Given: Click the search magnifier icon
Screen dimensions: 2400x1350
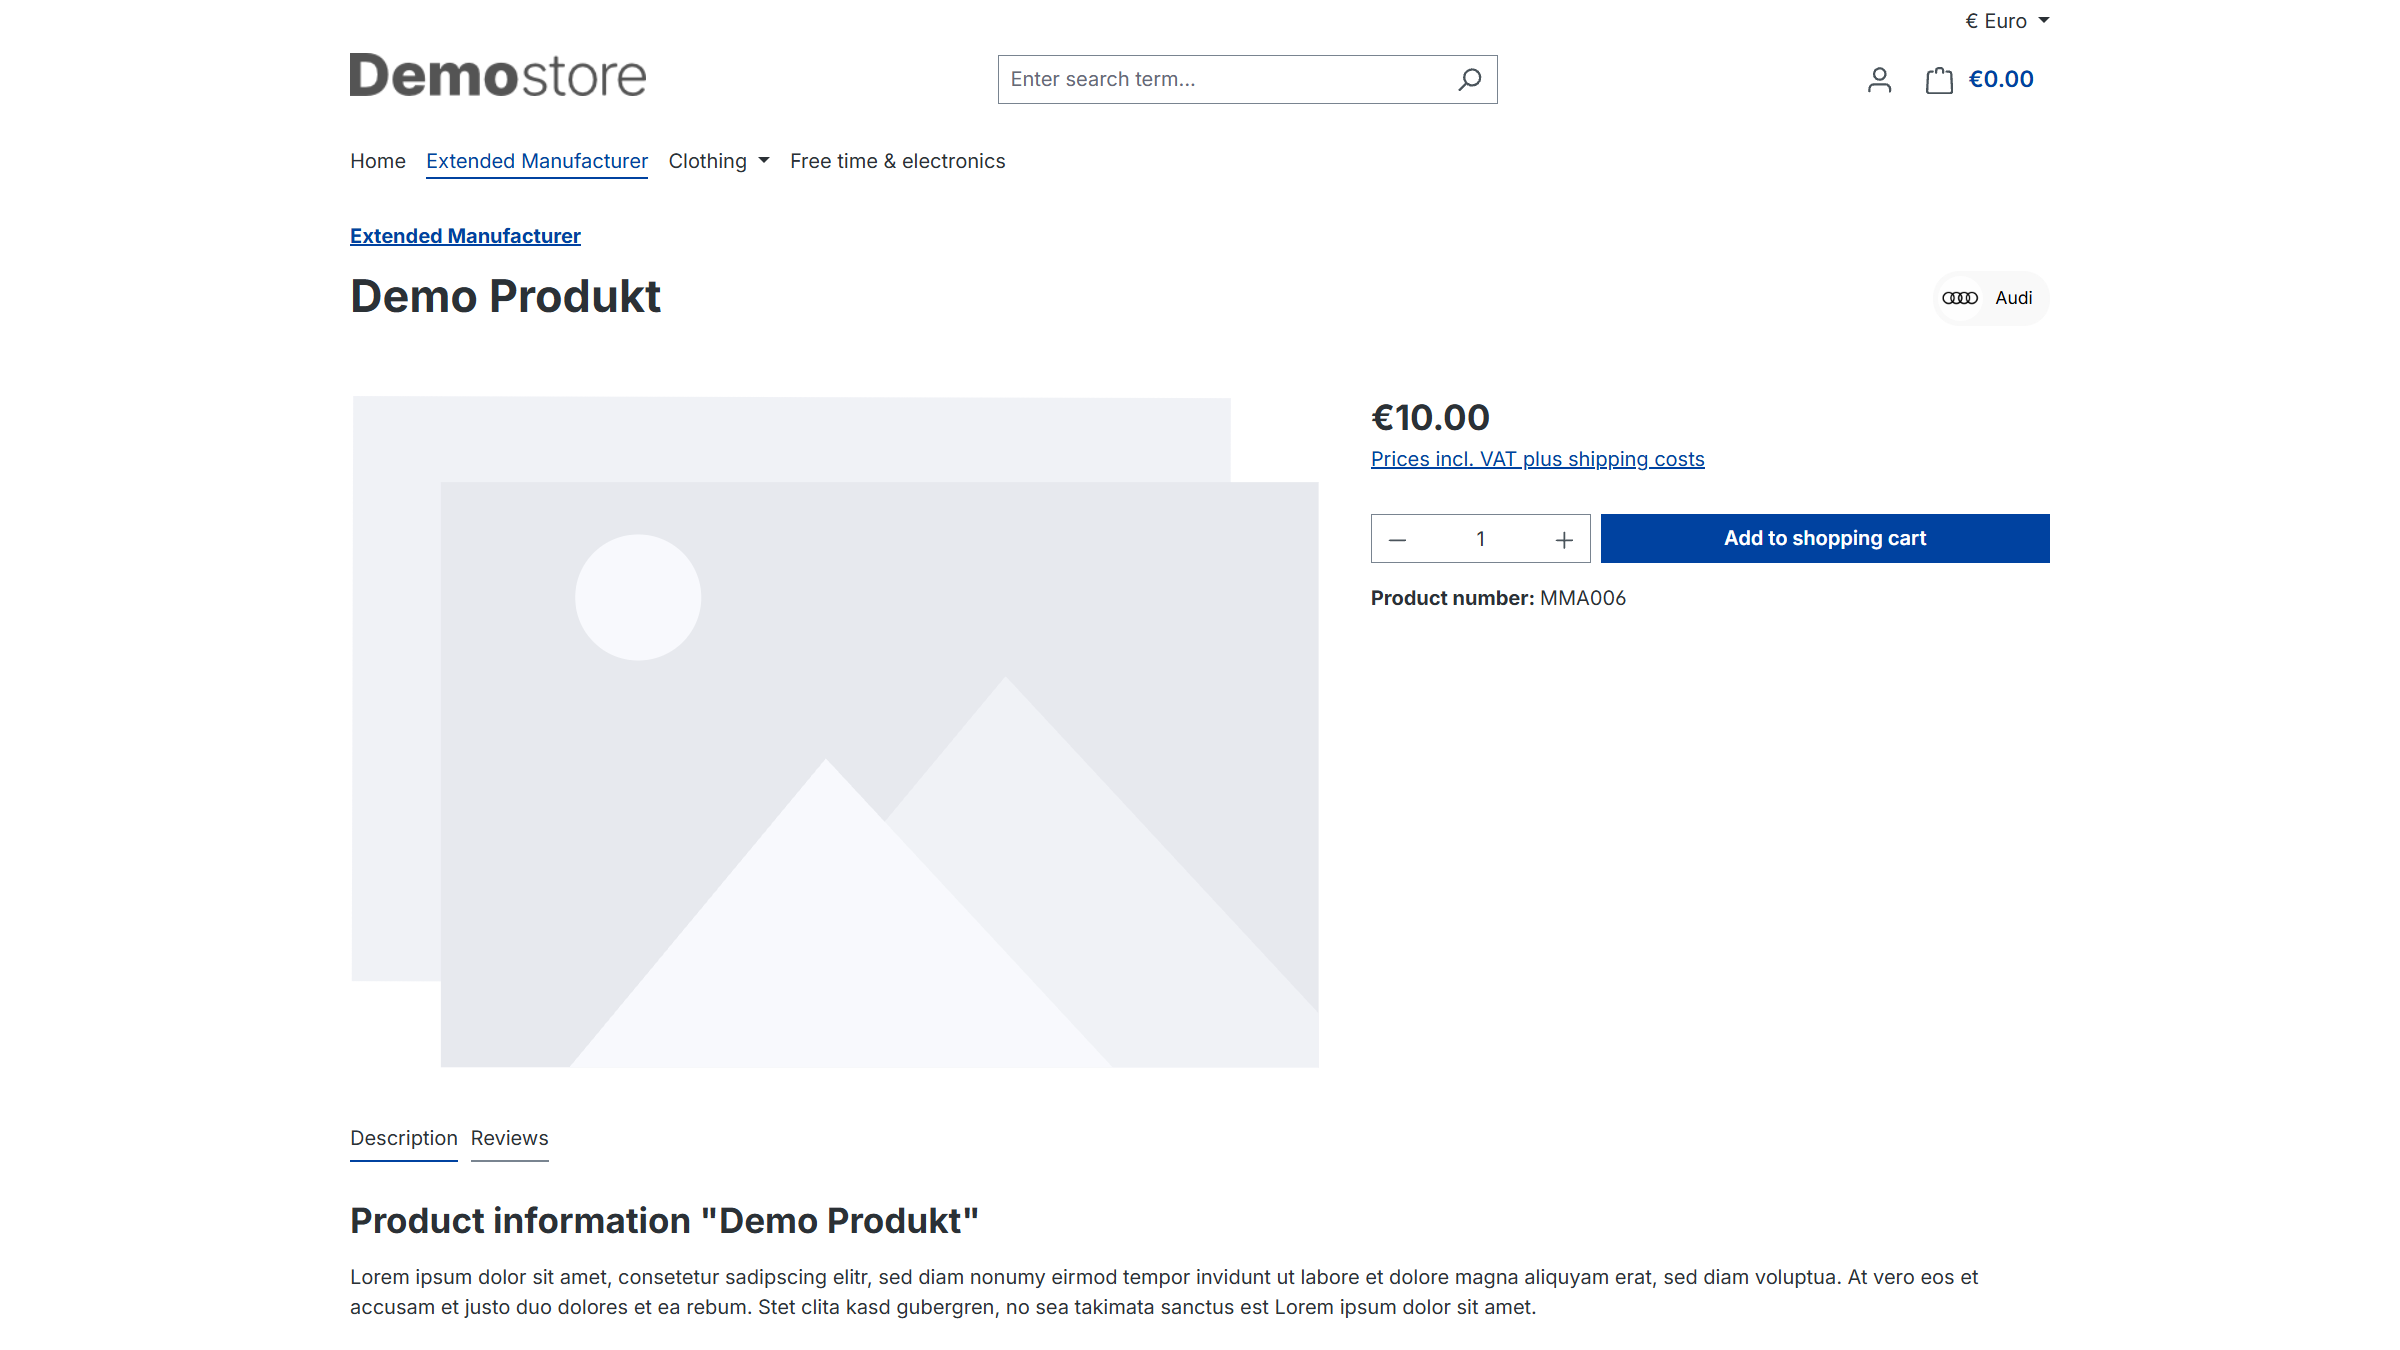Looking at the screenshot, I should pos(1469,79).
